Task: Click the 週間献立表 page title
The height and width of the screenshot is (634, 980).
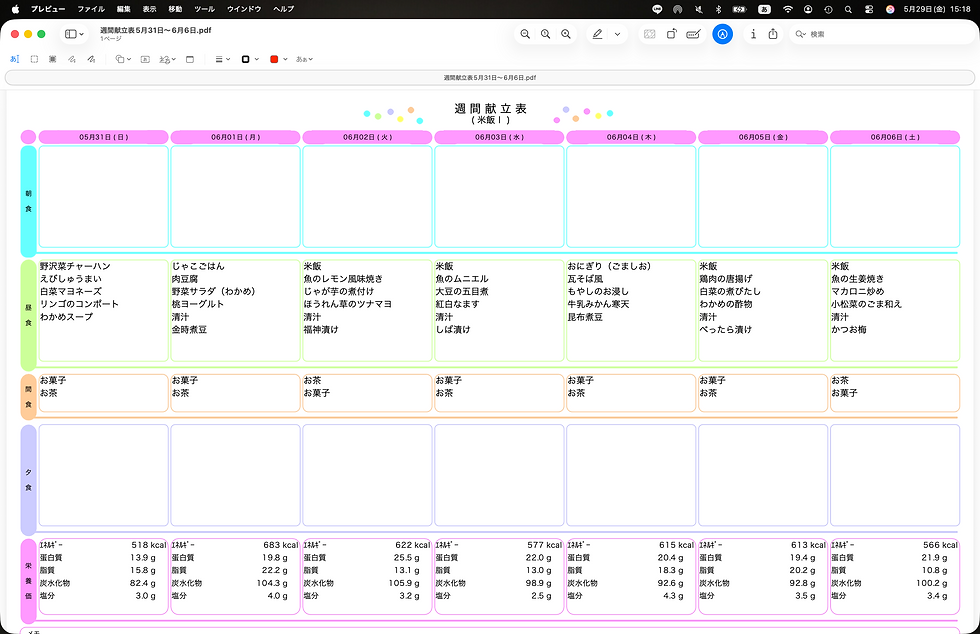Action: tap(491, 109)
